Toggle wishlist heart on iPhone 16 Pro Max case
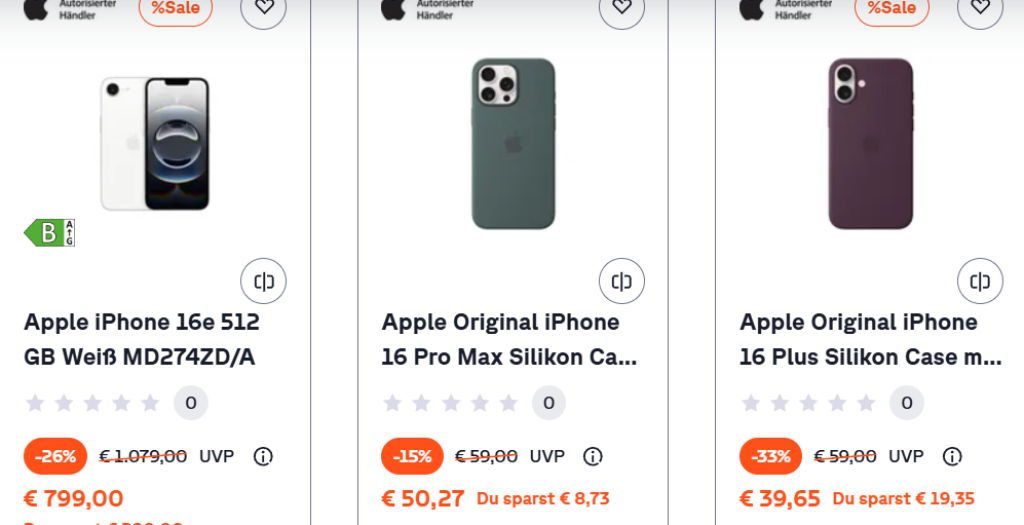 pyautogui.click(x=621, y=8)
